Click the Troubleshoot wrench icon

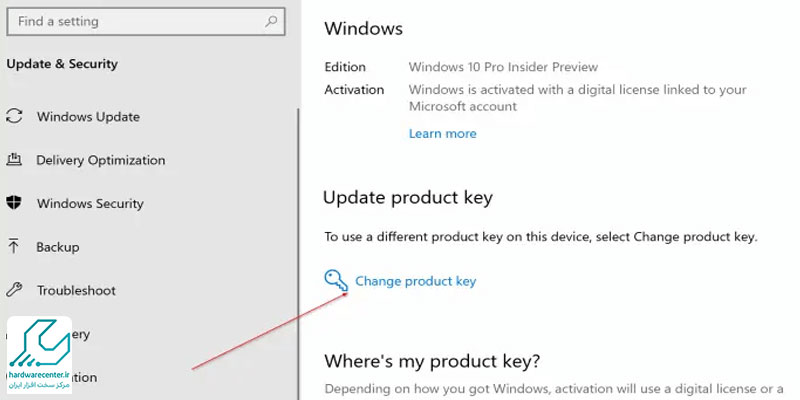coord(14,290)
